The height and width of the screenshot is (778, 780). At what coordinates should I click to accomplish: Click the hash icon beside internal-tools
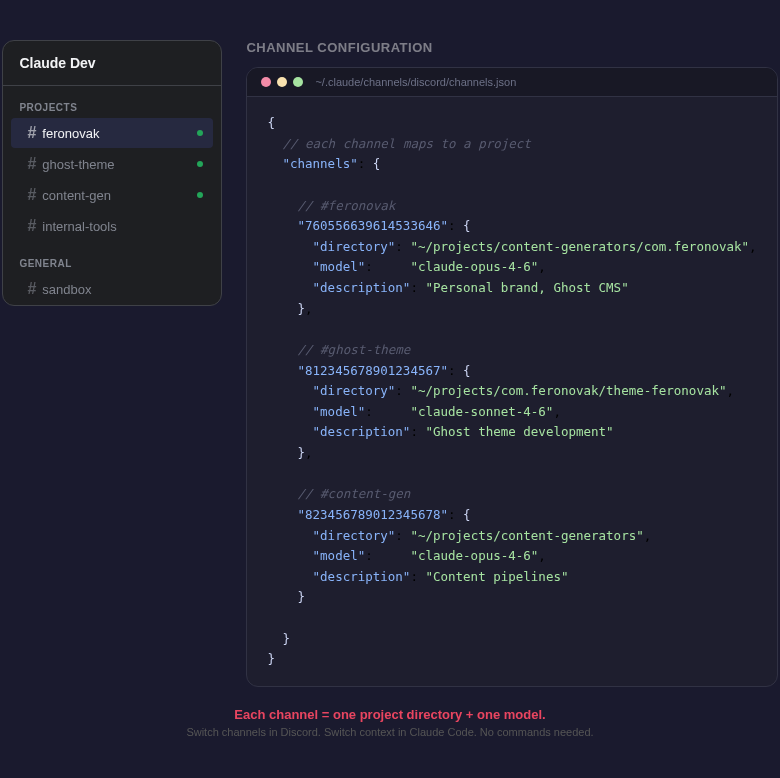click(32, 226)
